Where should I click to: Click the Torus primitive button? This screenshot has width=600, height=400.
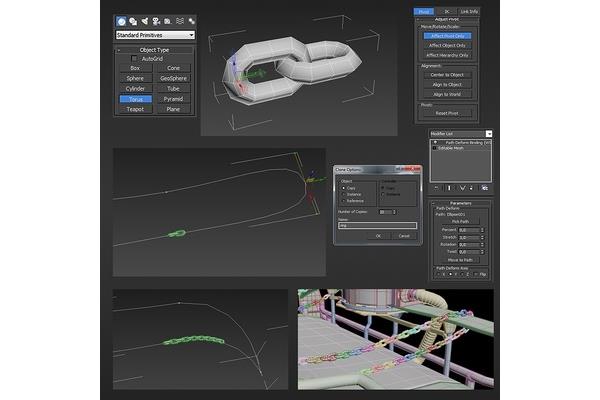coord(135,99)
